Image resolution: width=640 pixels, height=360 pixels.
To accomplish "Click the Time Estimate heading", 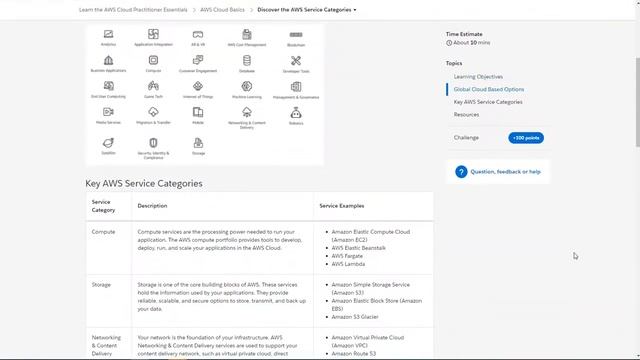I will click(x=464, y=34).
